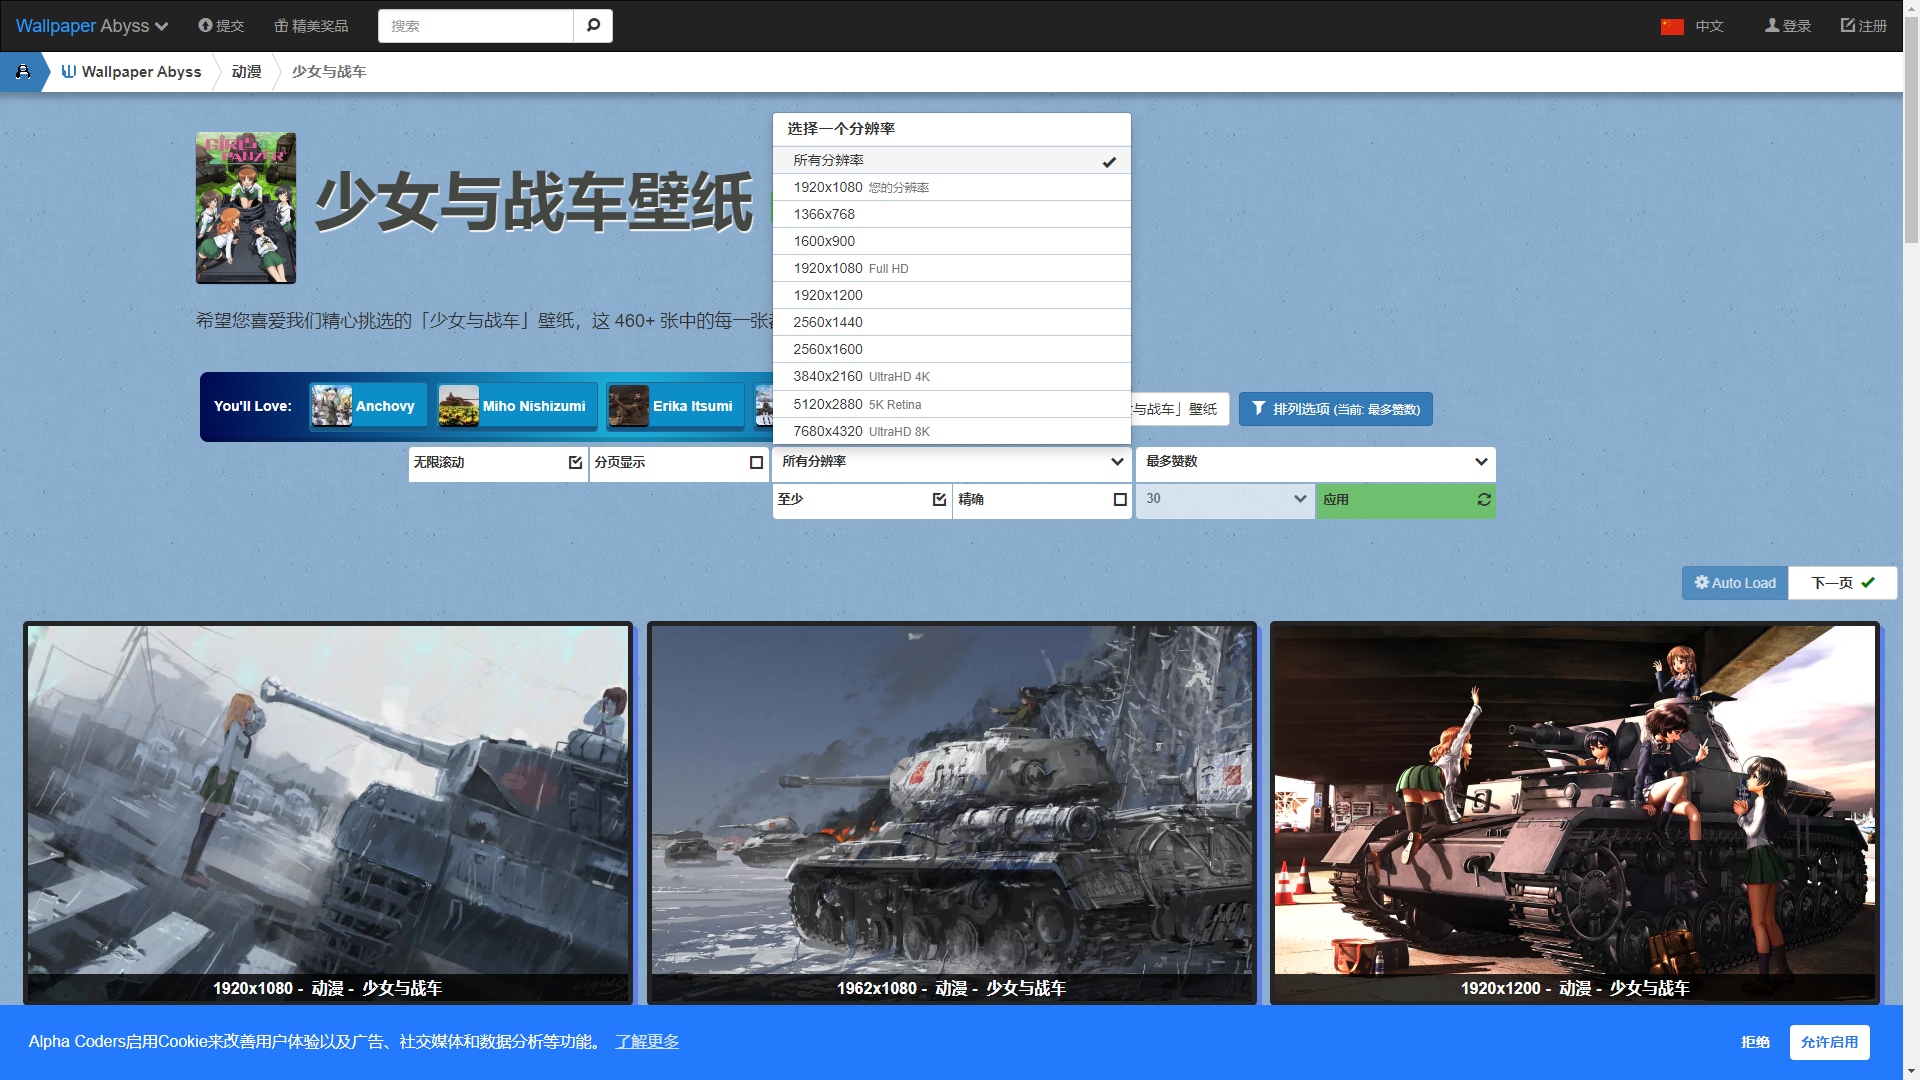This screenshot has width=1920, height=1080.
Task: Check the exact (精确) resolution checkbox
Action: click(x=1120, y=499)
